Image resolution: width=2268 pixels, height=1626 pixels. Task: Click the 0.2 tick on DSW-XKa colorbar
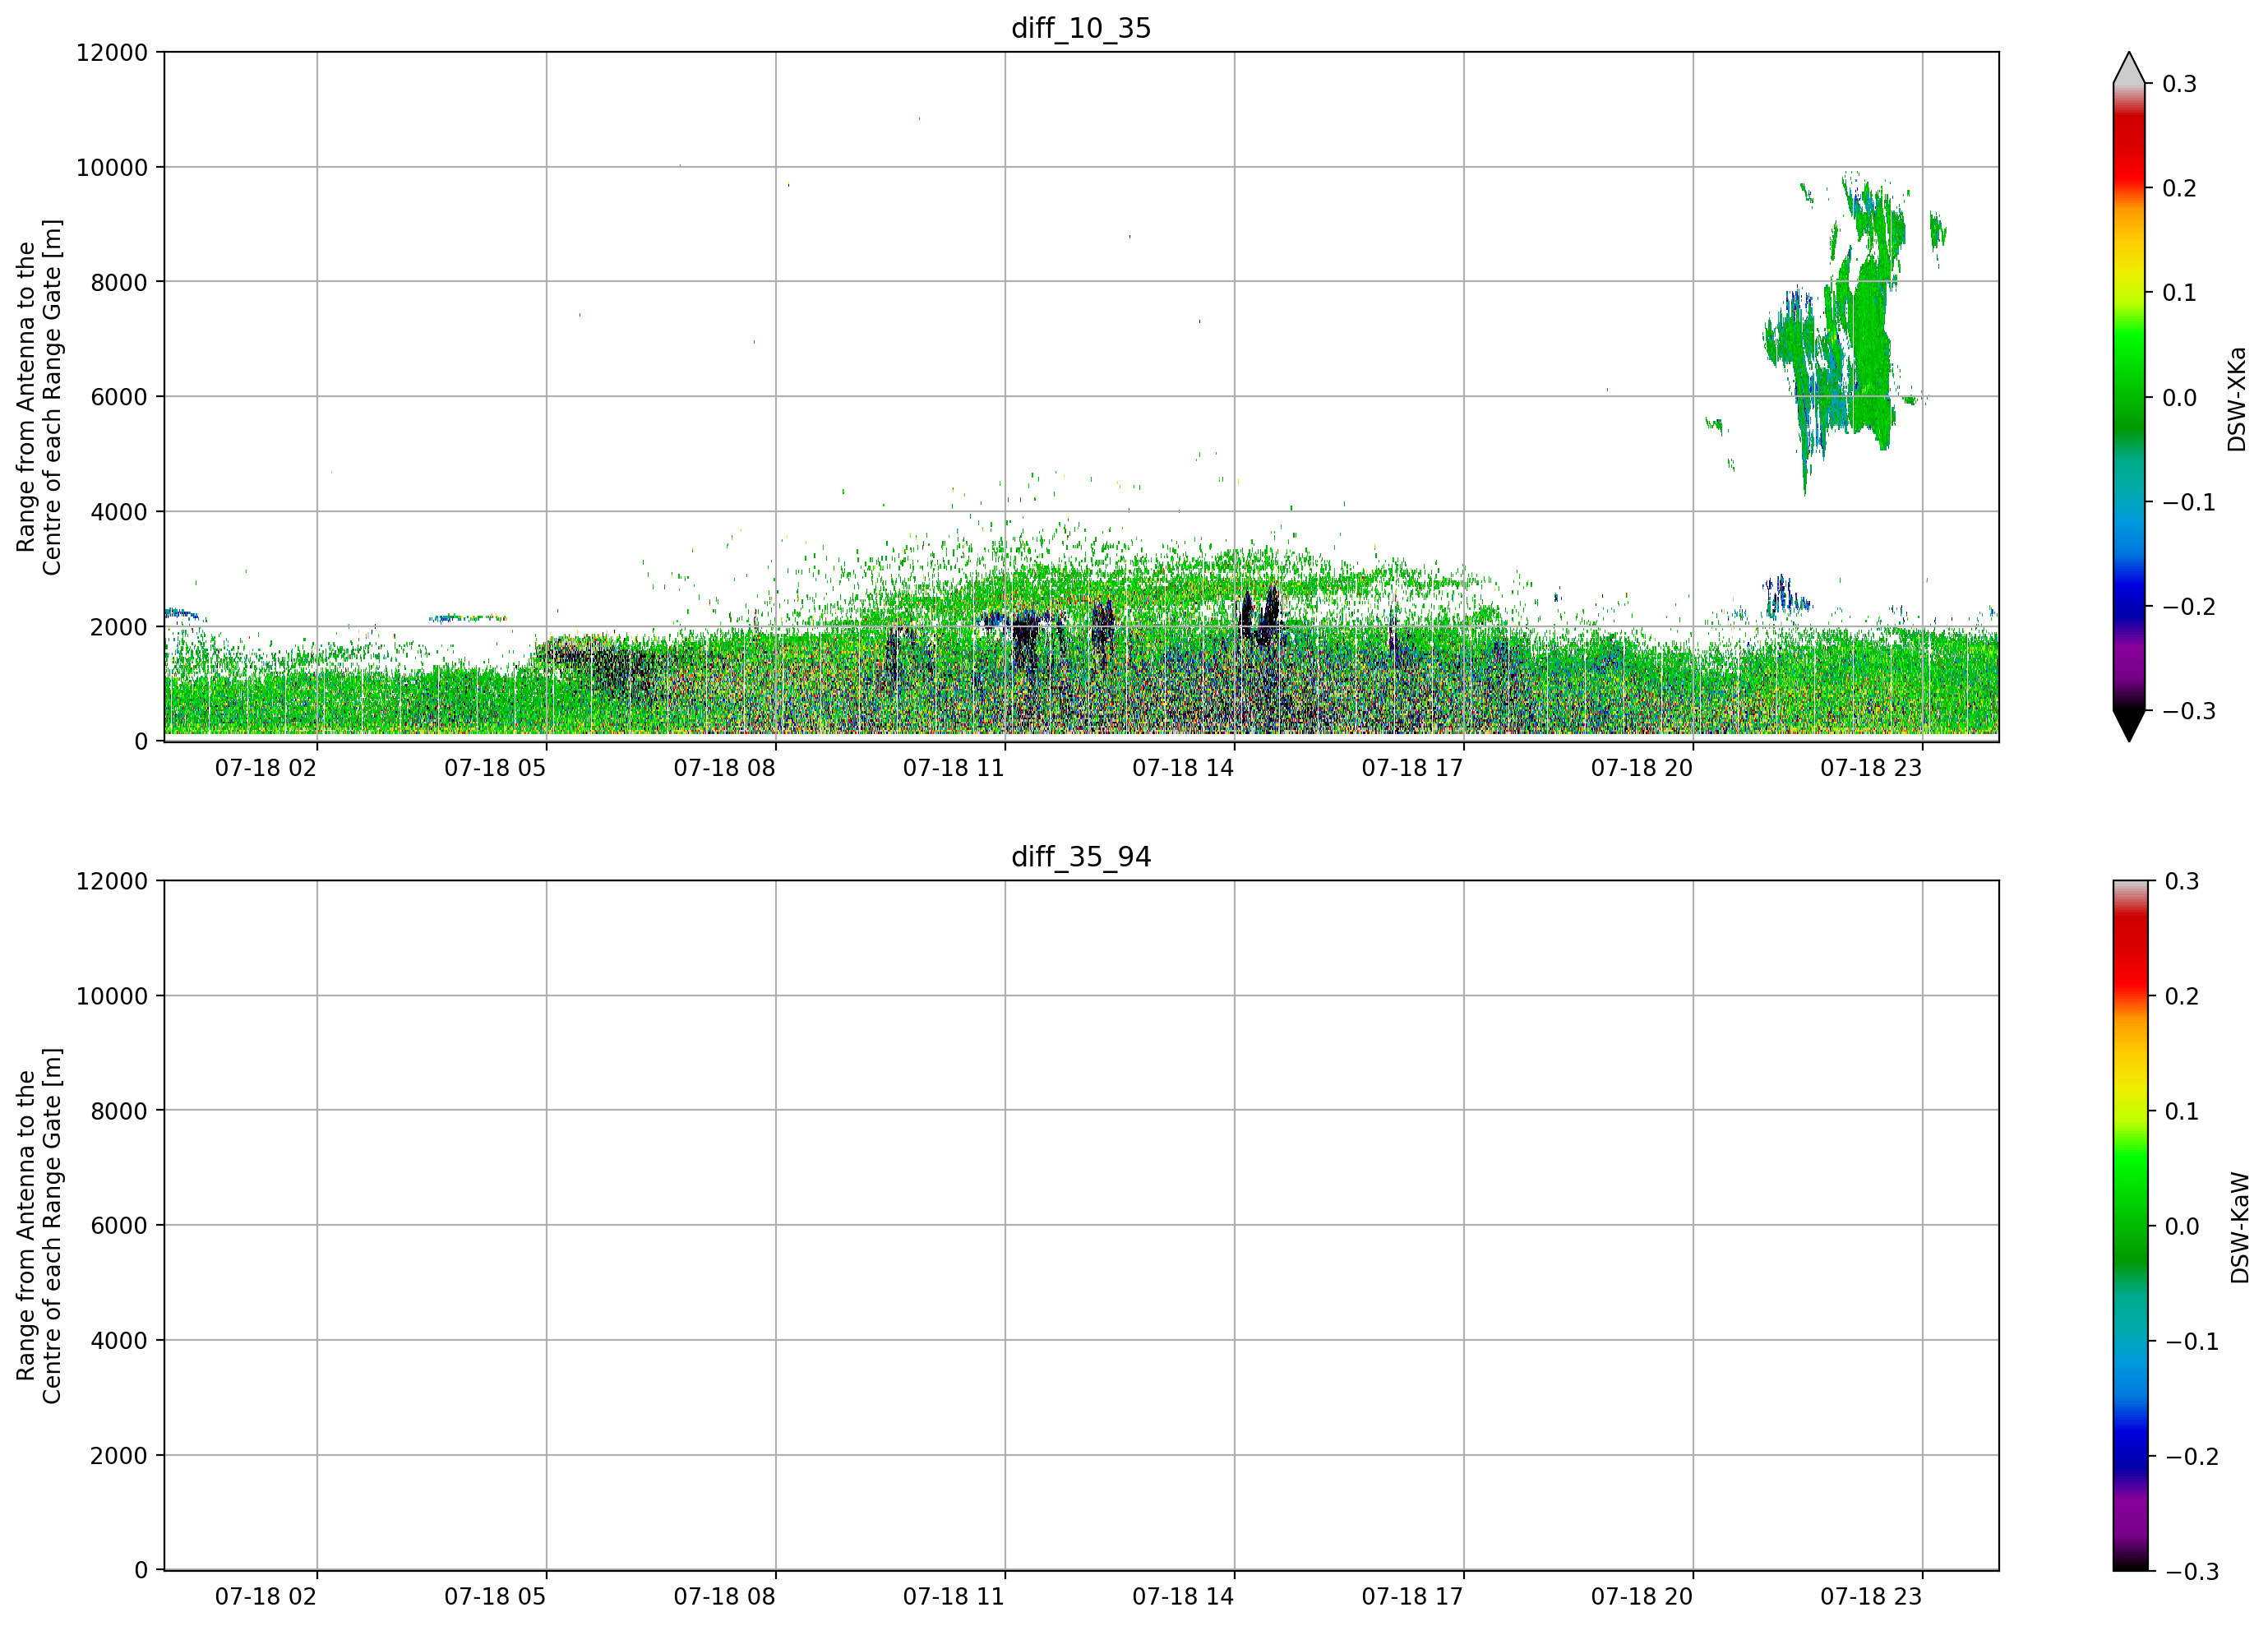[x=2180, y=188]
